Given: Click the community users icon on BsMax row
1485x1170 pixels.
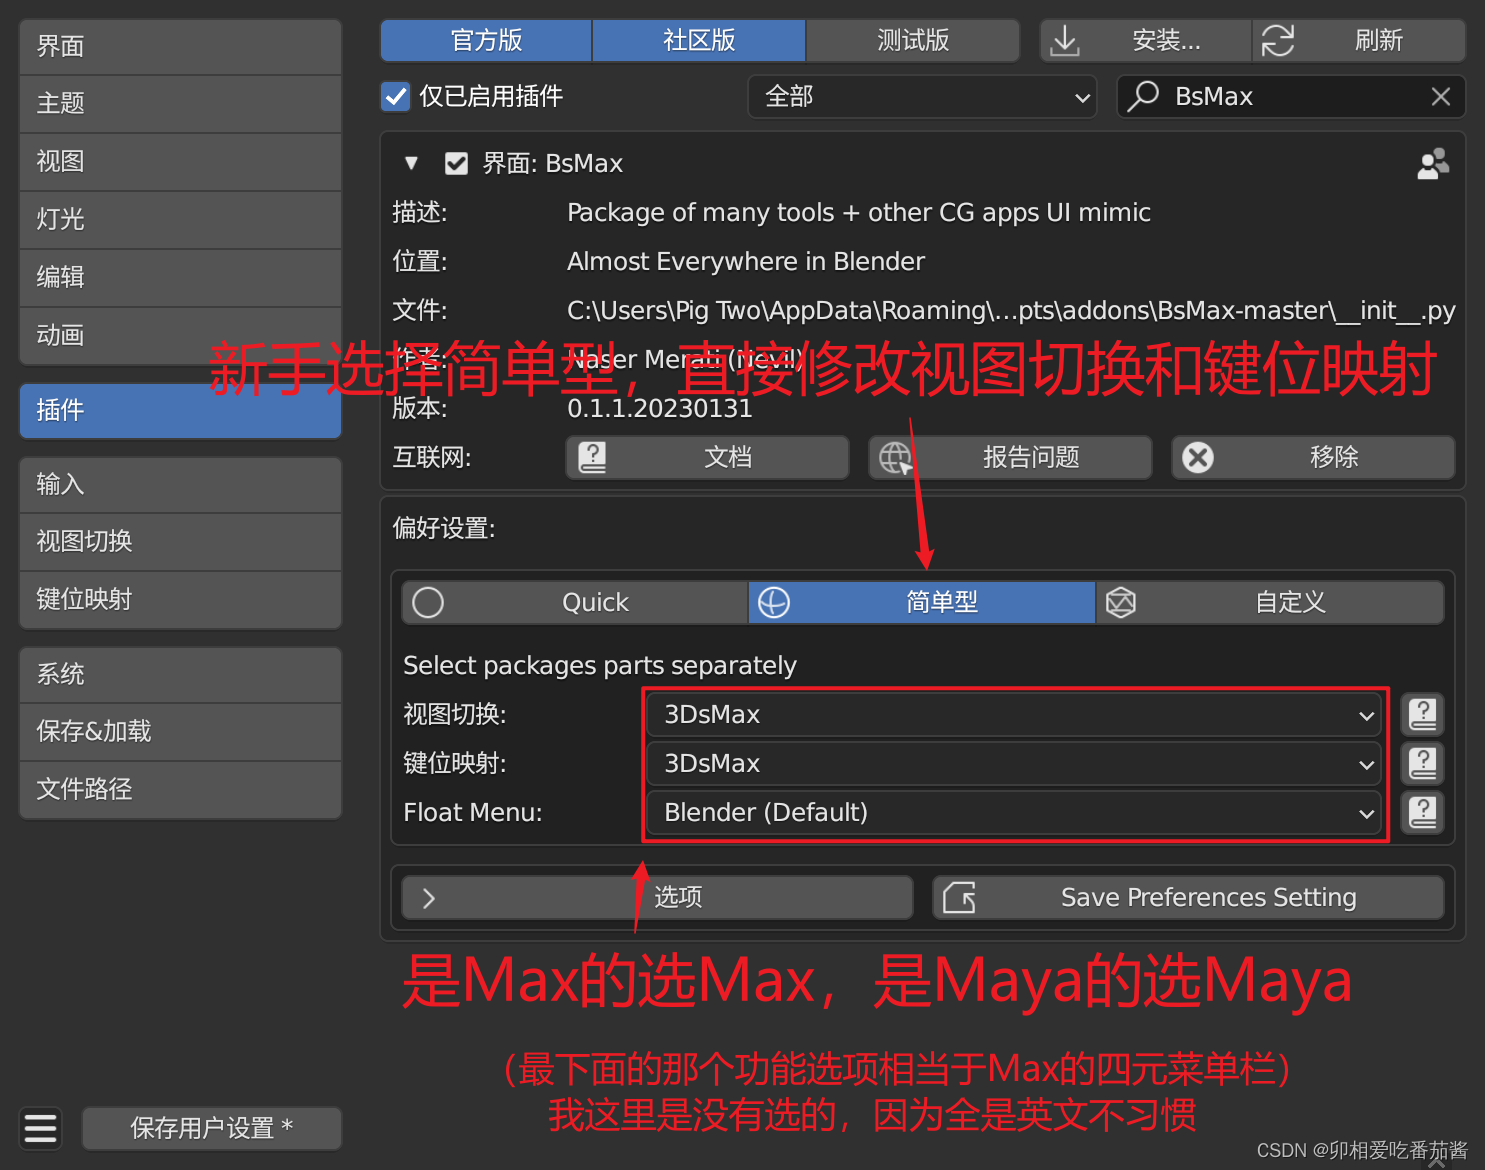Looking at the screenshot, I should tap(1433, 164).
